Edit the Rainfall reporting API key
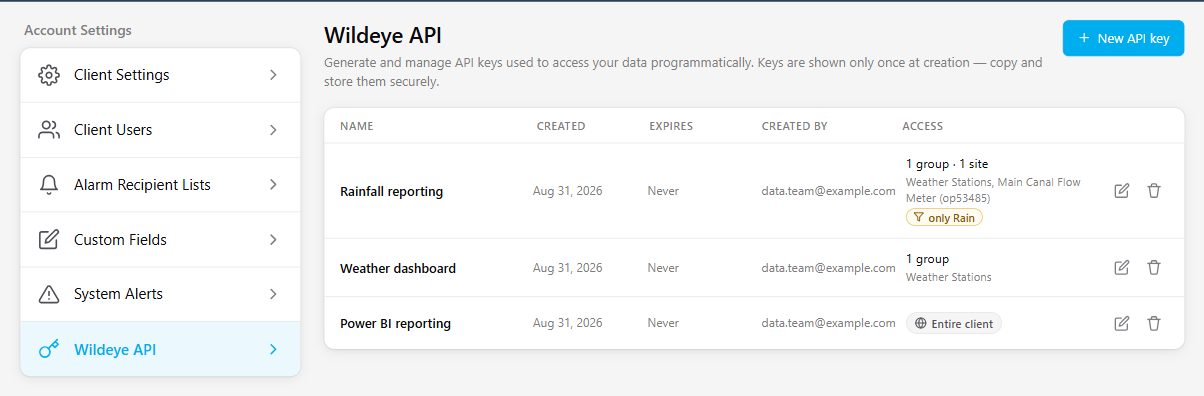The width and height of the screenshot is (1204, 396). (1122, 191)
